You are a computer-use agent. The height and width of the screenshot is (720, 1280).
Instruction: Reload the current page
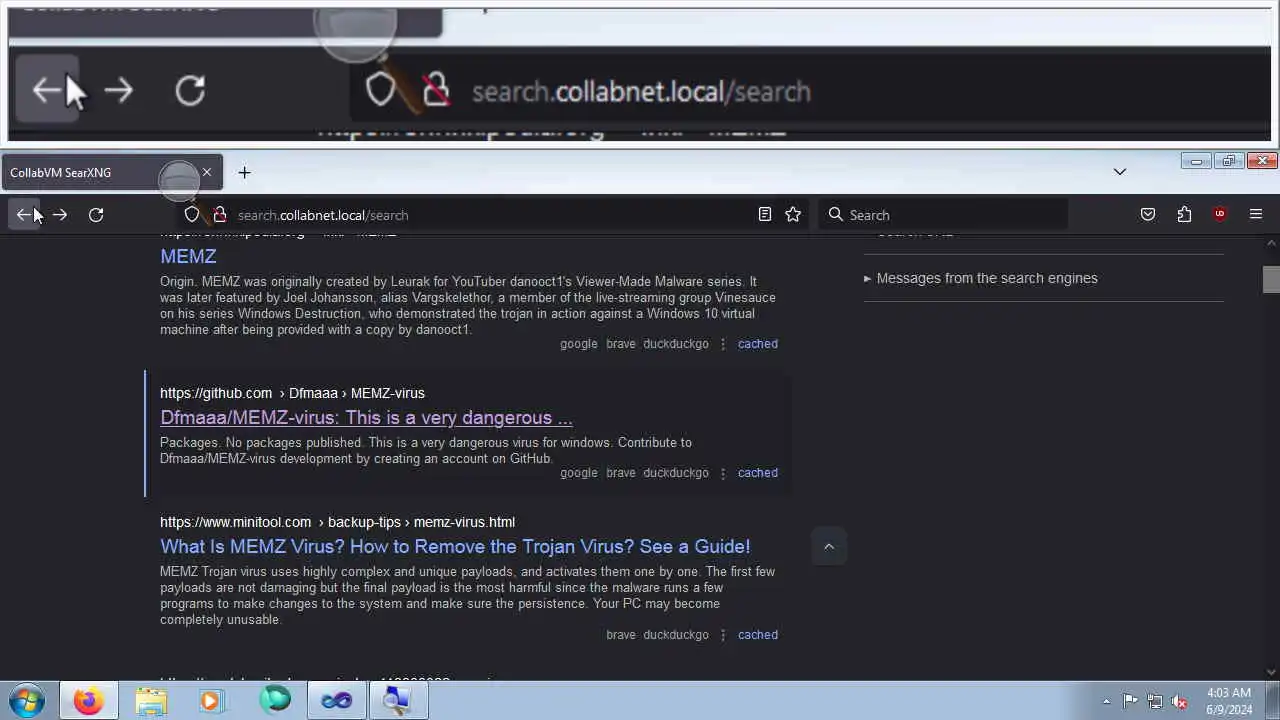click(96, 215)
